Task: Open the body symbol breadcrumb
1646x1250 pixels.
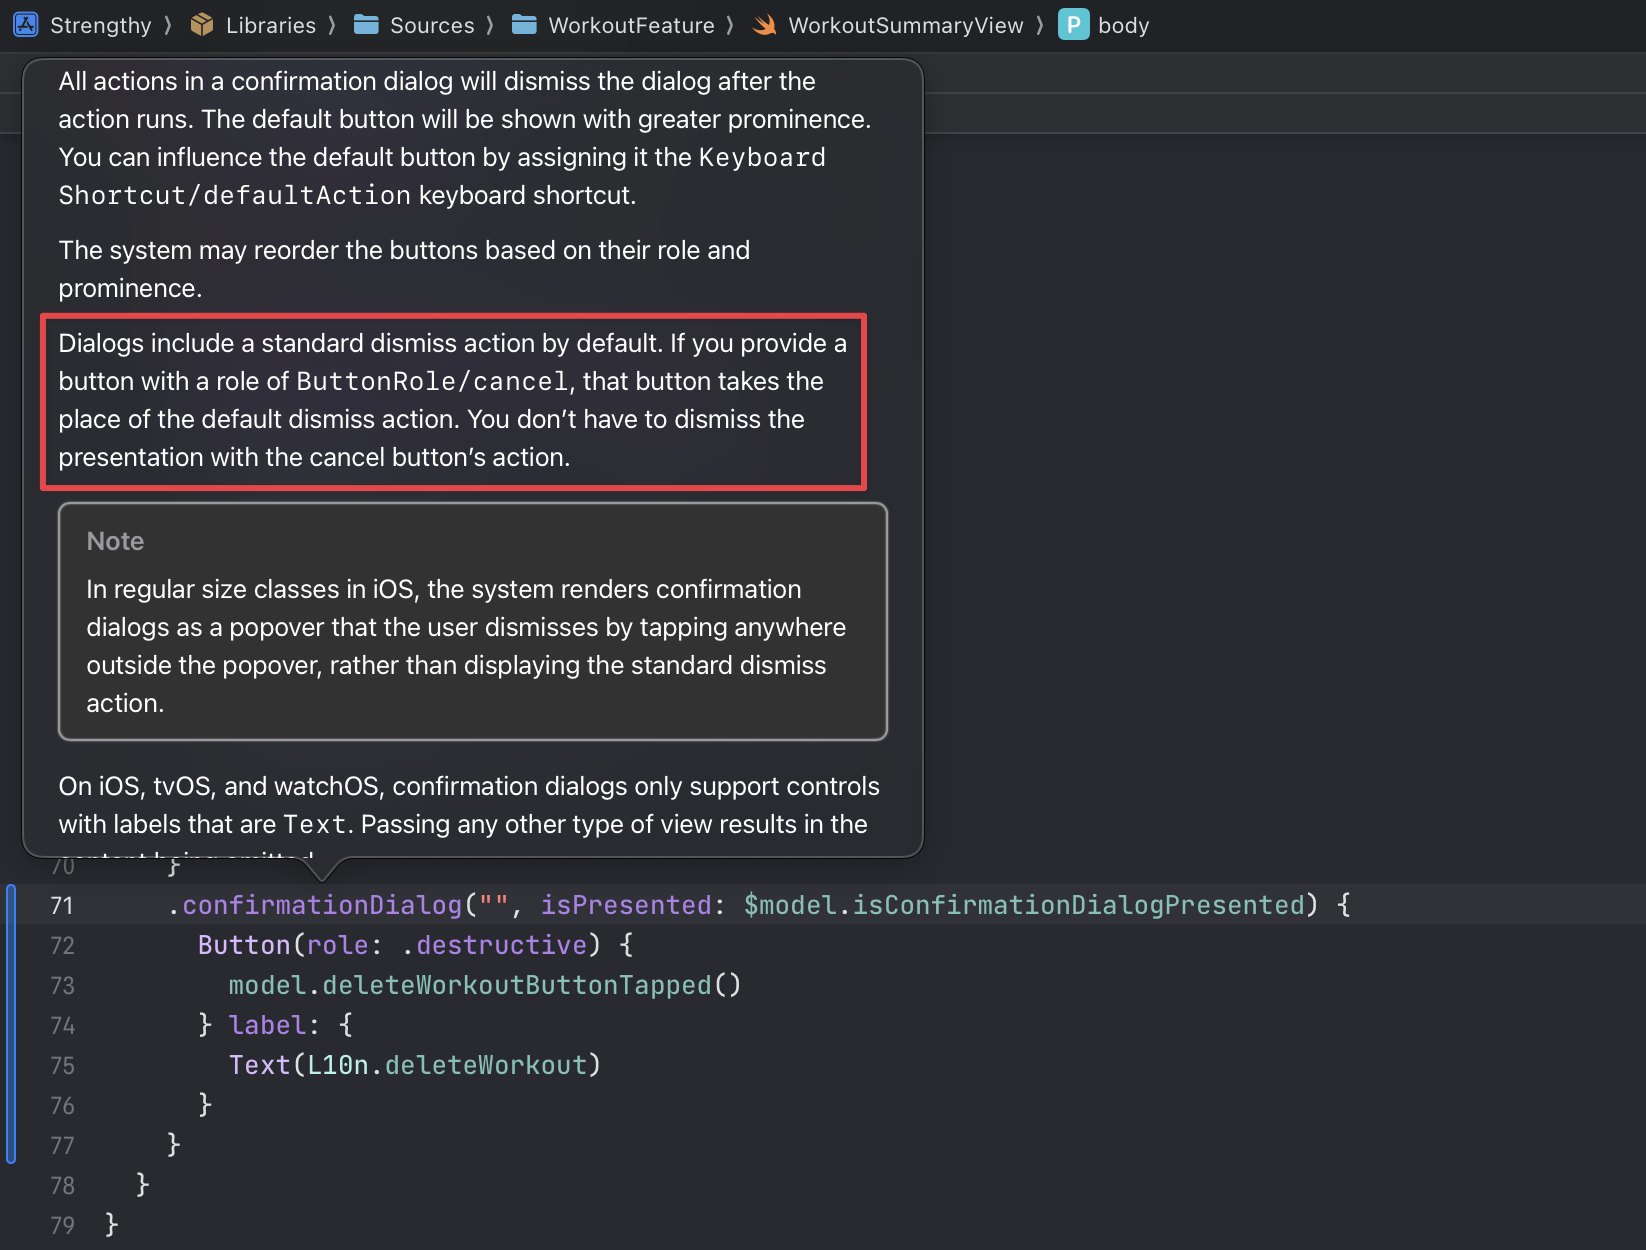Action: point(1123,25)
